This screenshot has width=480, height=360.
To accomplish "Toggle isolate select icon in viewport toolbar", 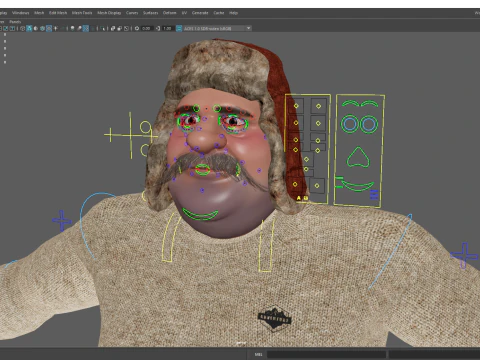I will point(102,29).
